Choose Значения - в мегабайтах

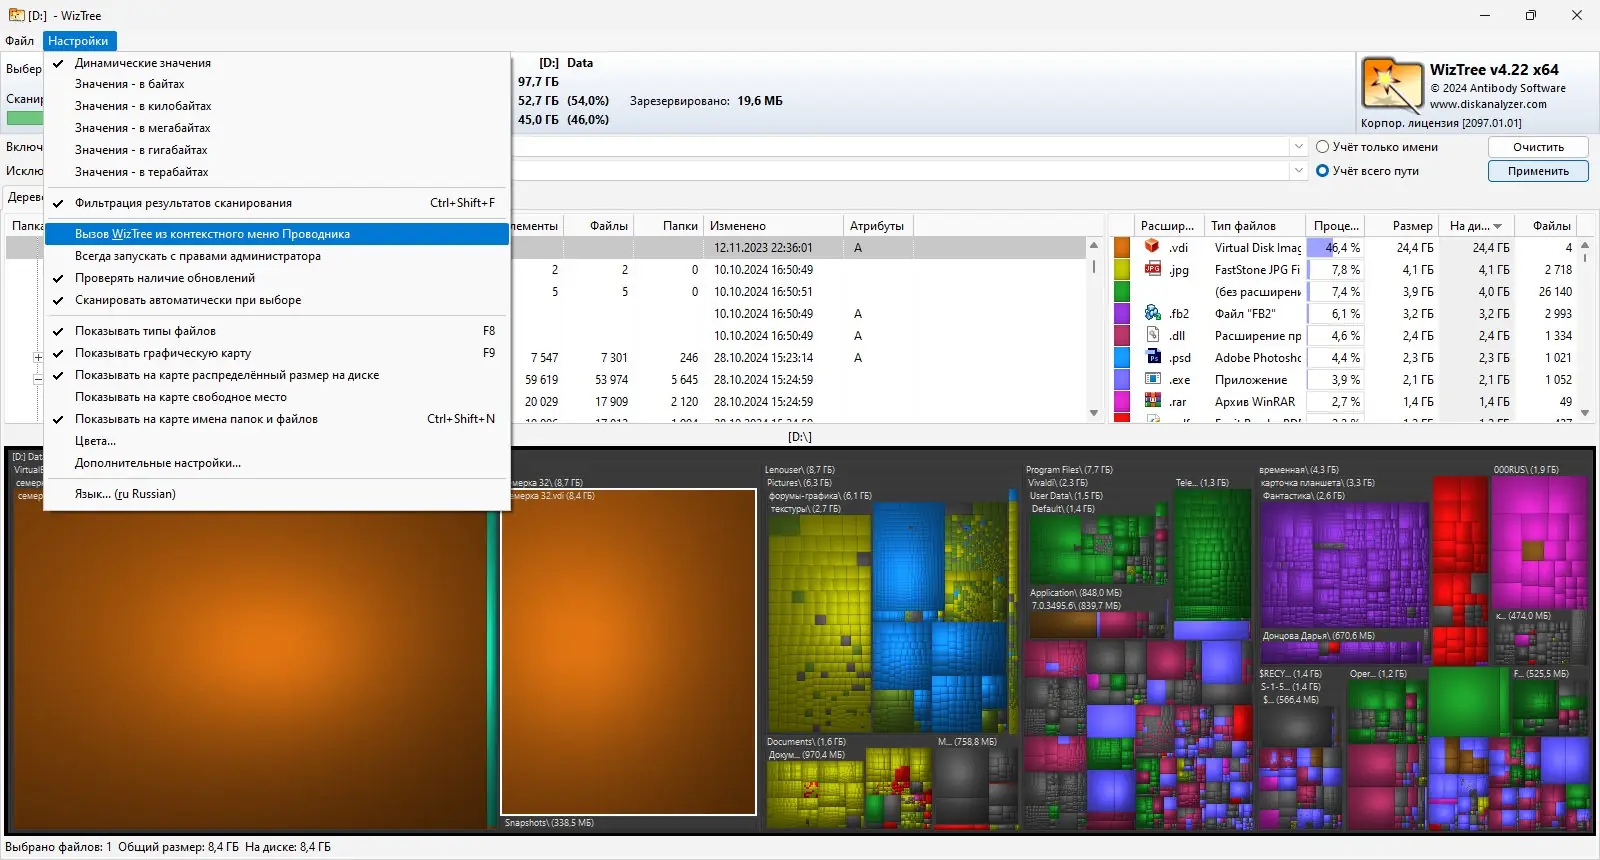[x=277, y=128]
